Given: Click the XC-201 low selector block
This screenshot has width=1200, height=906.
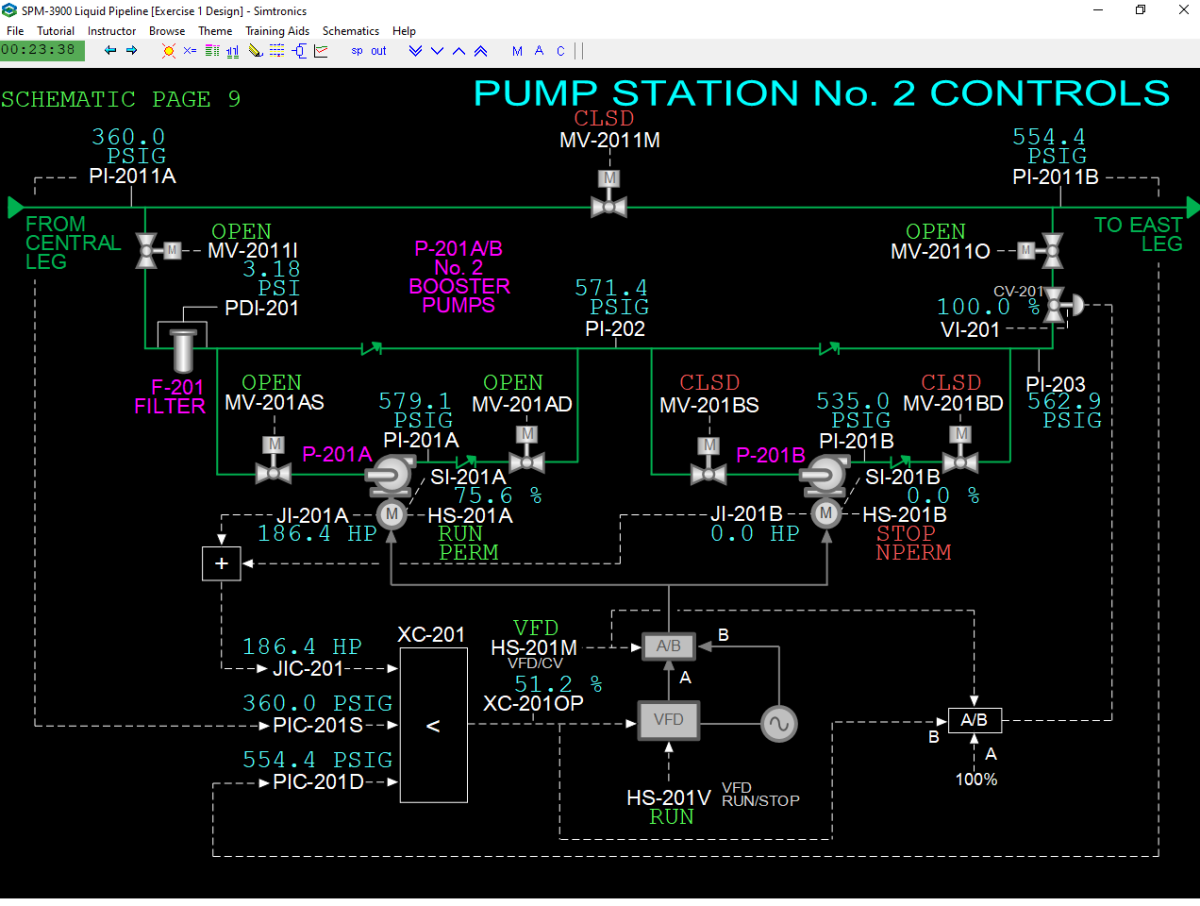Looking at the screenshot, I should (x=434, y=725).
